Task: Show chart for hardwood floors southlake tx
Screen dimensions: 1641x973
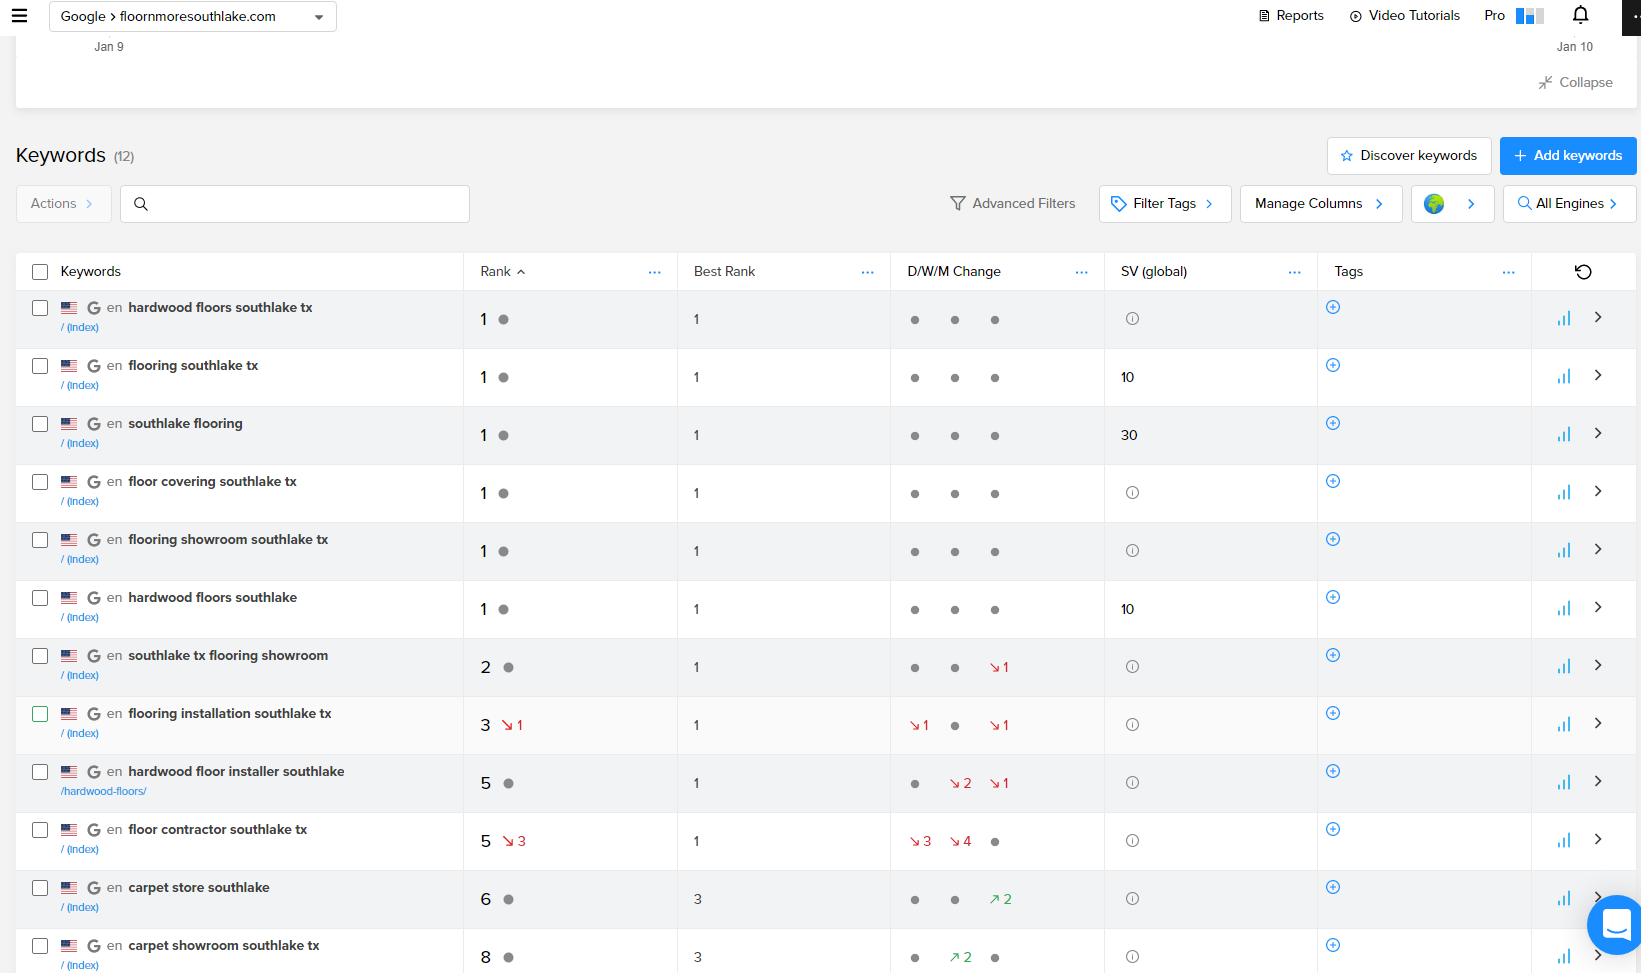Action: 1564,319
